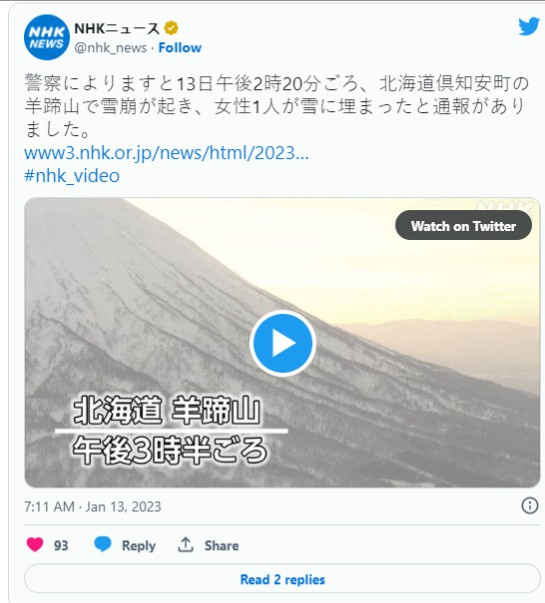Image resolution: width=545 pixels, height=603 pixels.
Task: Open the 7:11 AM Jan 13, 2023 timestamp
Action: (93, 506)
